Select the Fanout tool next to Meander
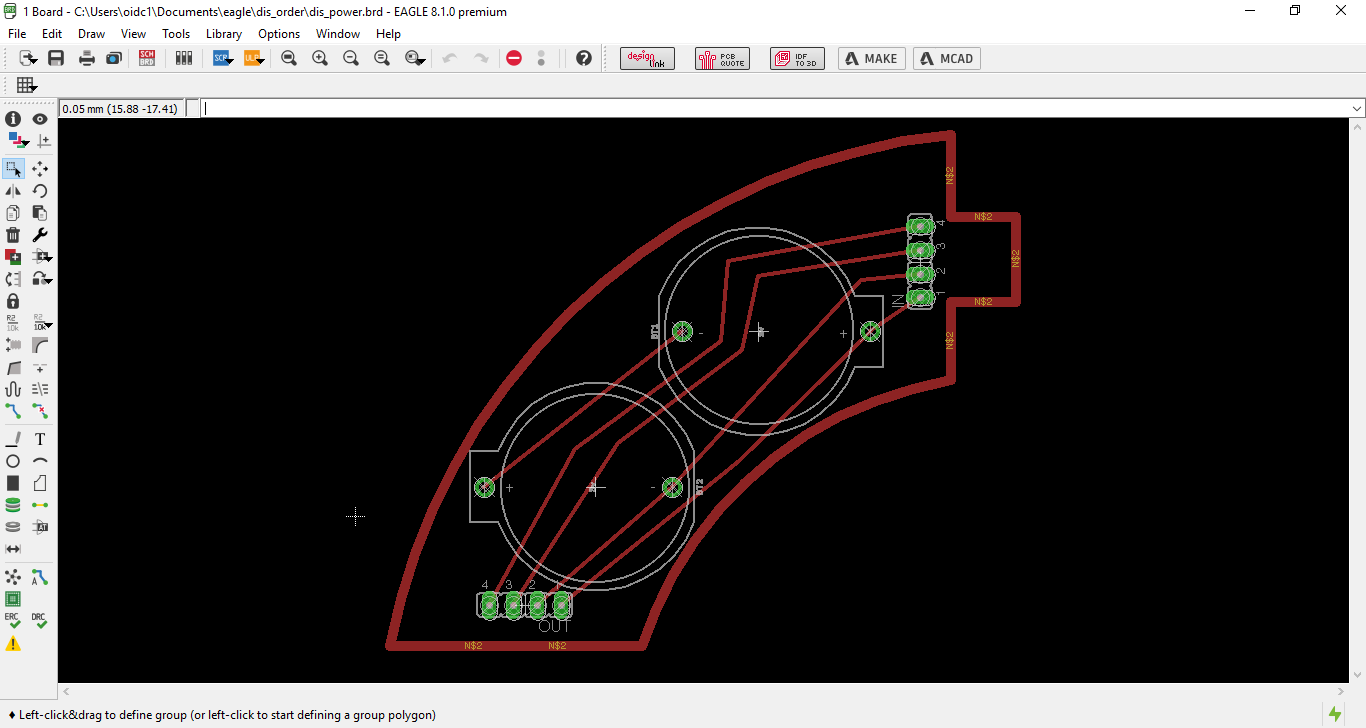Screen dimensions: 1366x728 40,389
